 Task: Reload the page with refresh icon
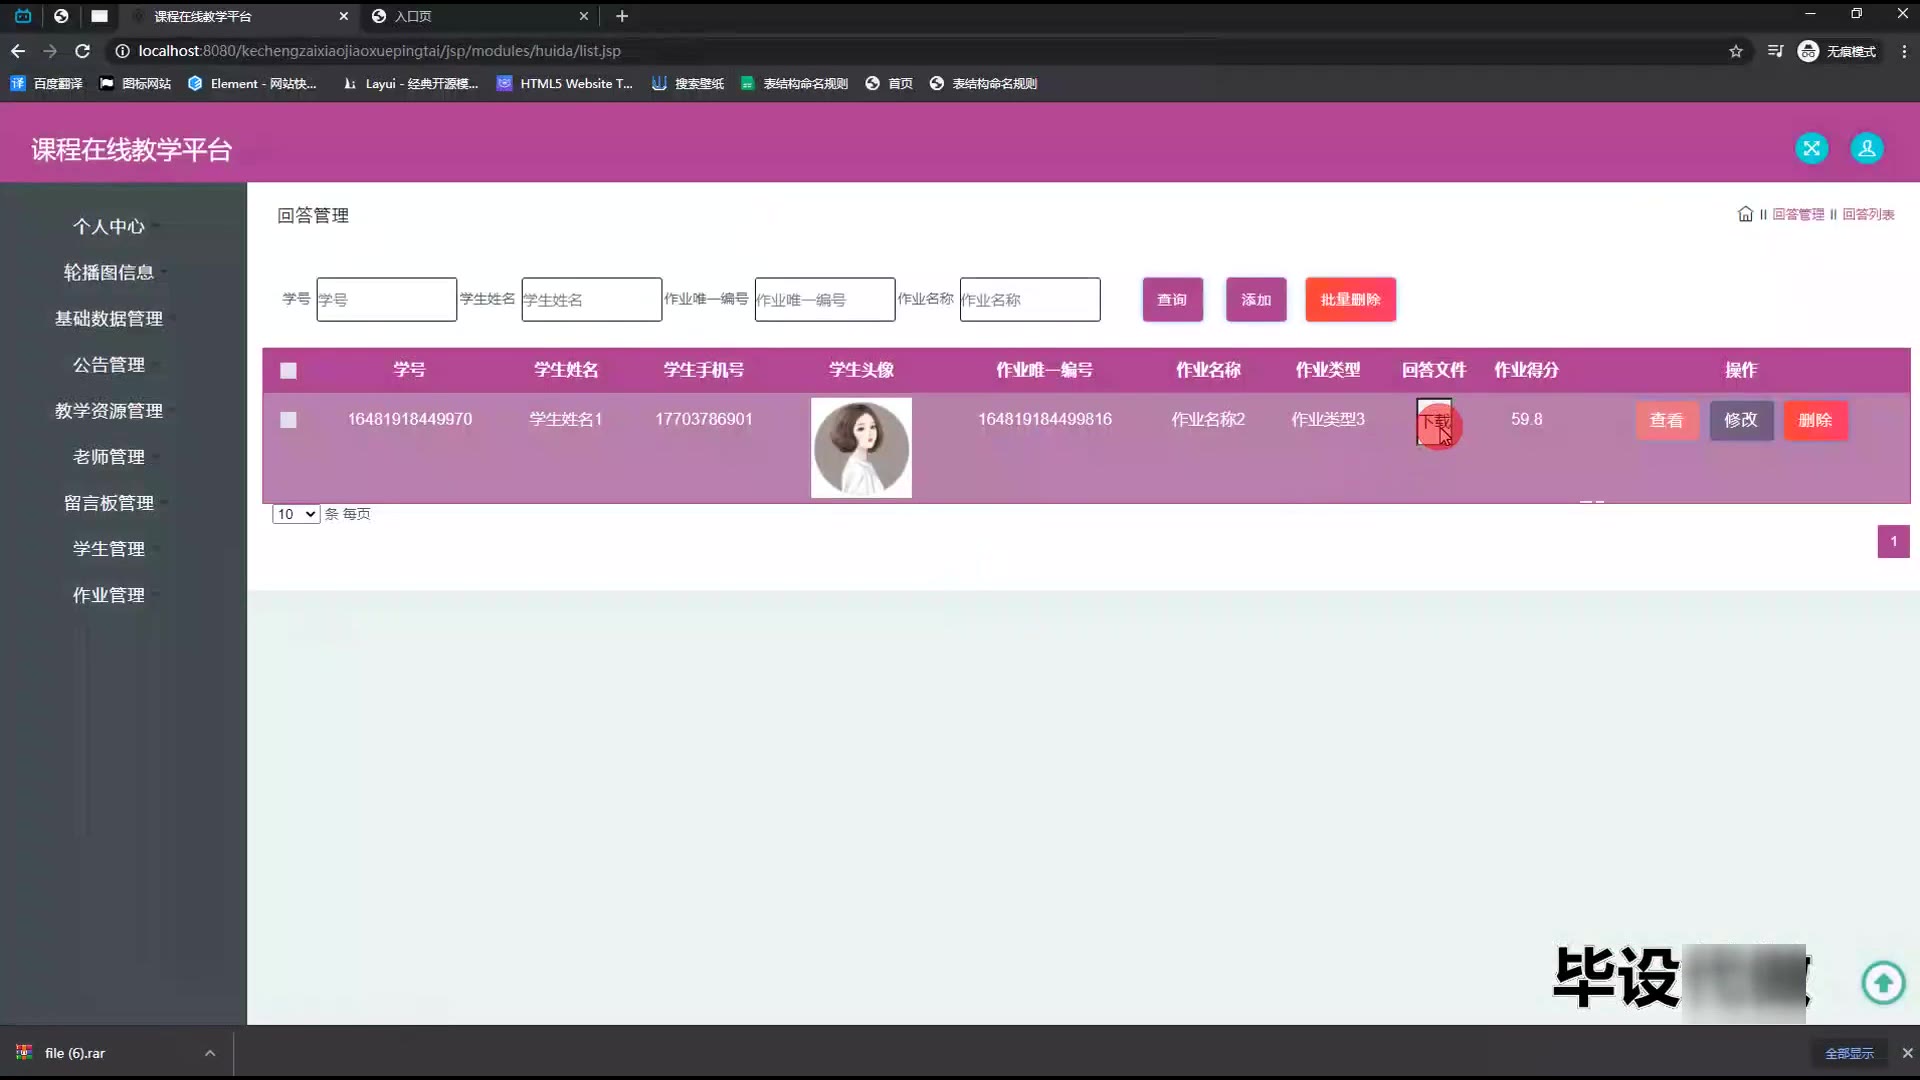[x=83, y=51]
